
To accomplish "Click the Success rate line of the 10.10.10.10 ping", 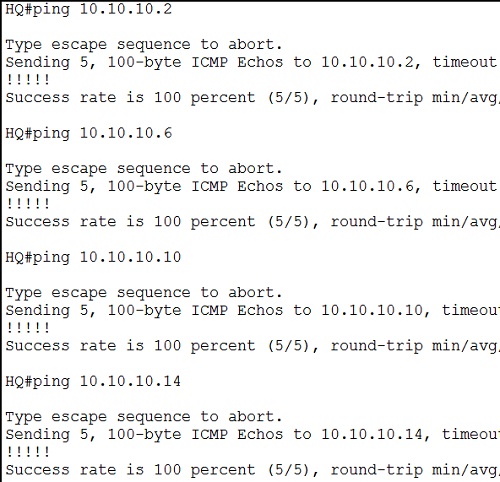I will pyautogui.click(x=252, y=346).
